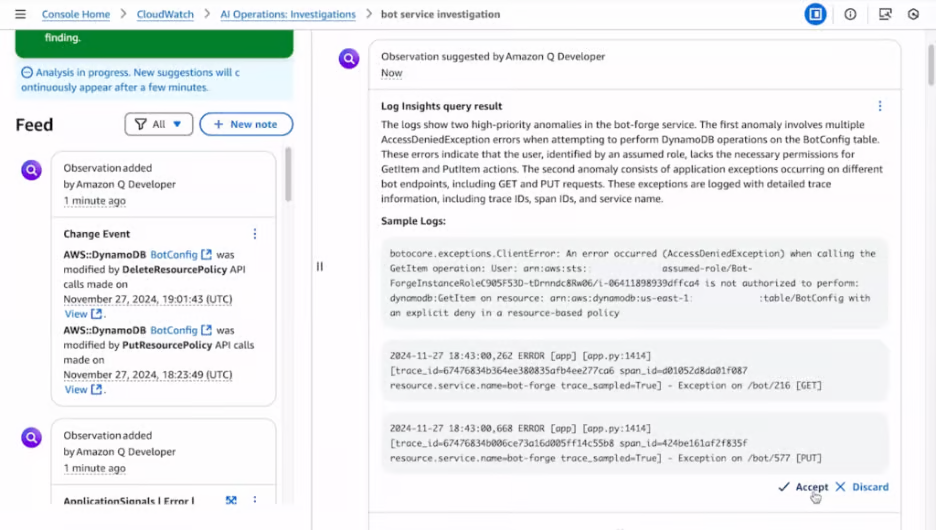Accept the suggested observation
Image resolution: width=936 pixels, height=530 pixels.
802,487
